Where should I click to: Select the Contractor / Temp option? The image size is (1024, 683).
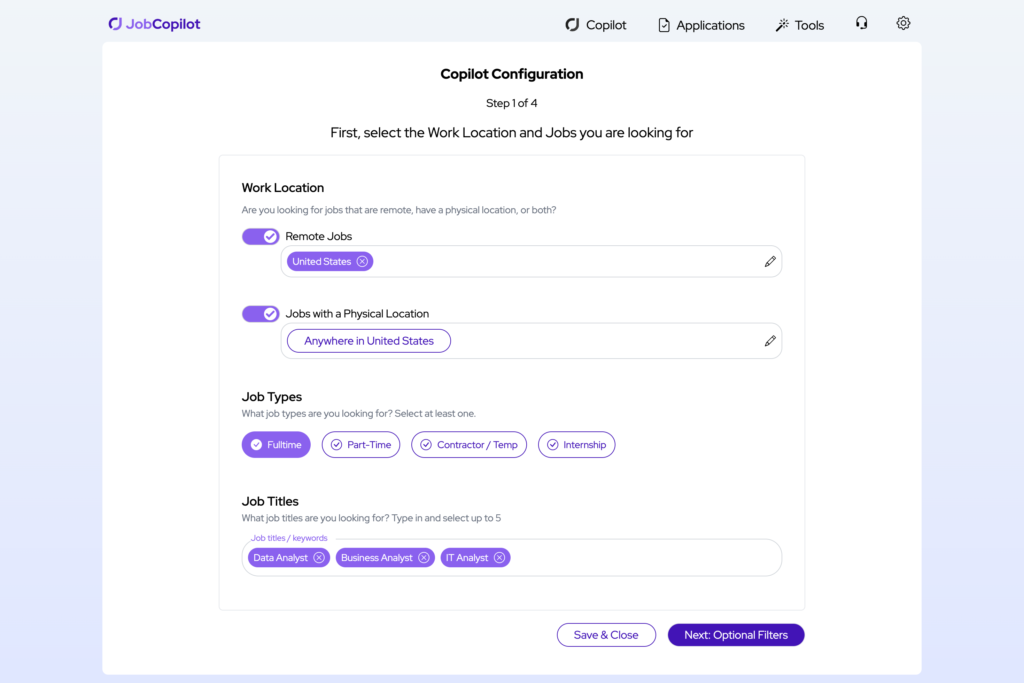(x=468, y=444)
